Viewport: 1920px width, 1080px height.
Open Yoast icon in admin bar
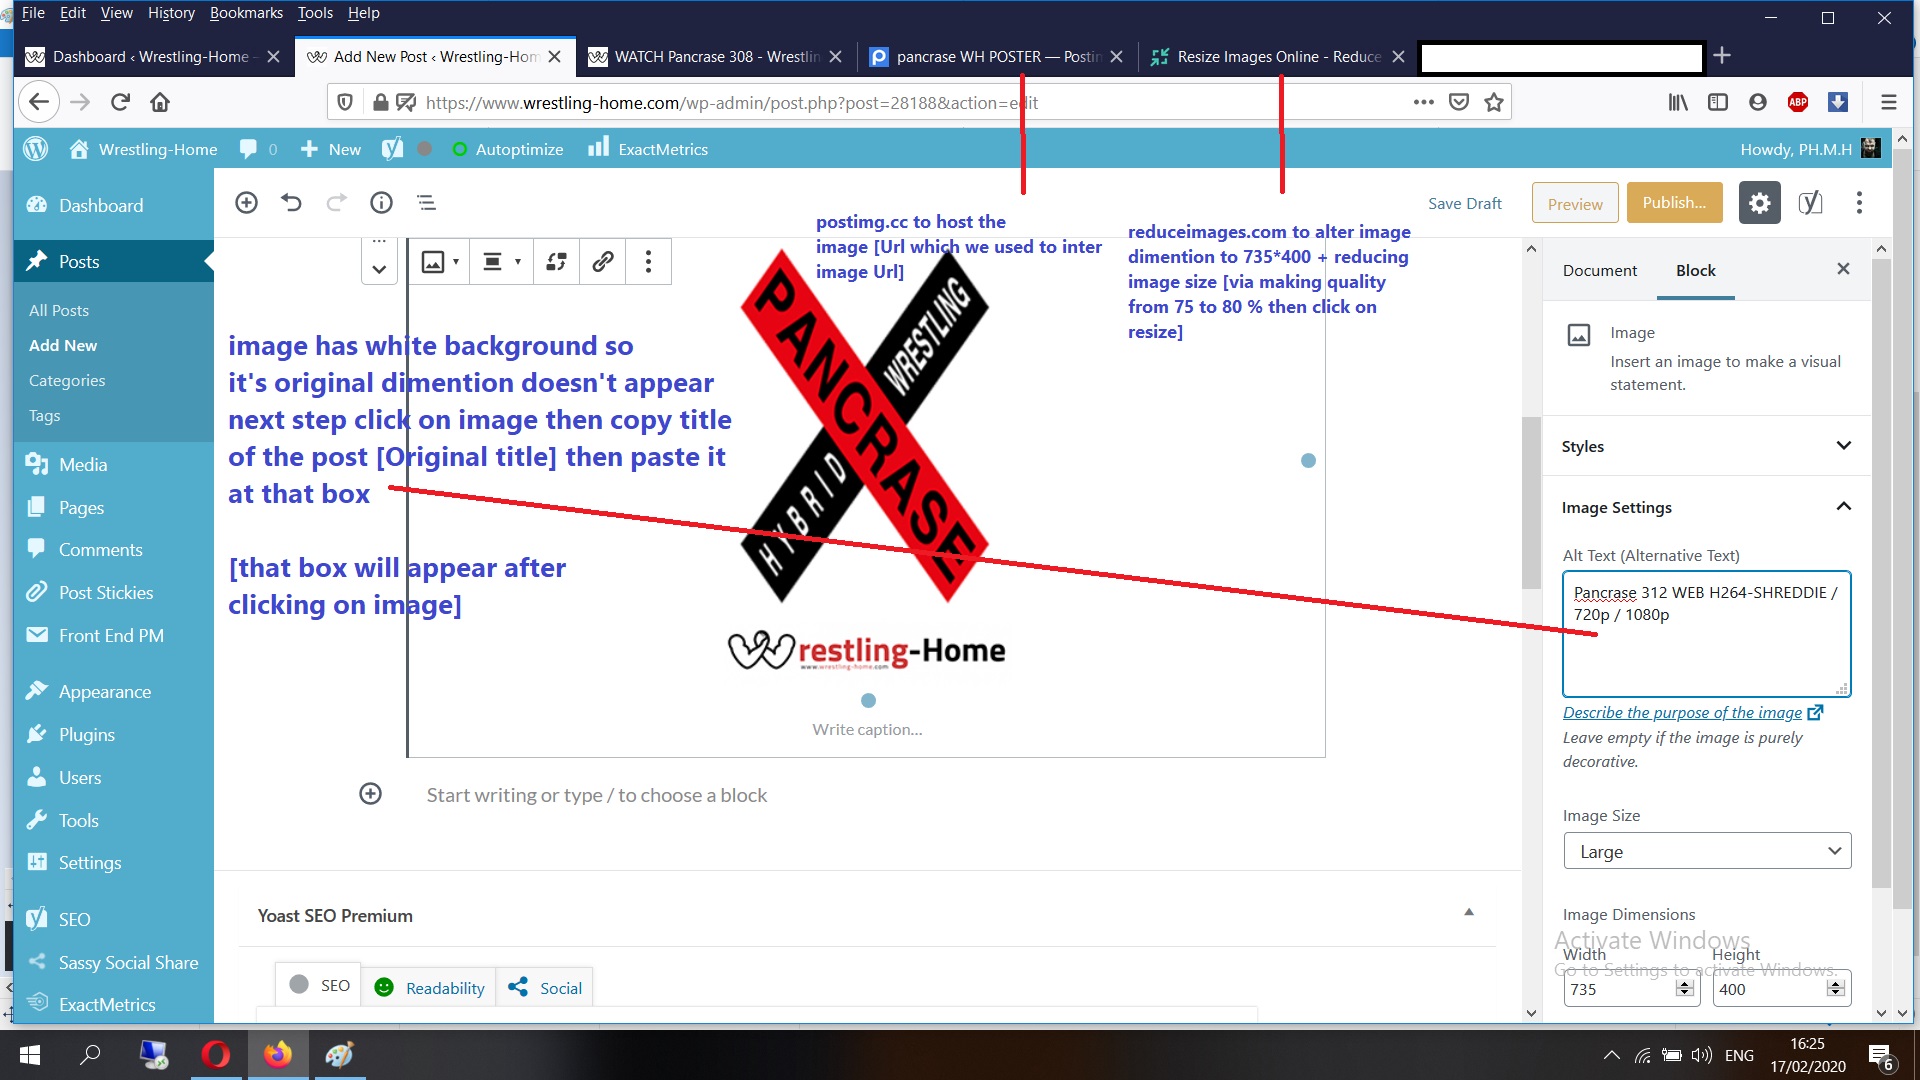[x=392, y=149]
